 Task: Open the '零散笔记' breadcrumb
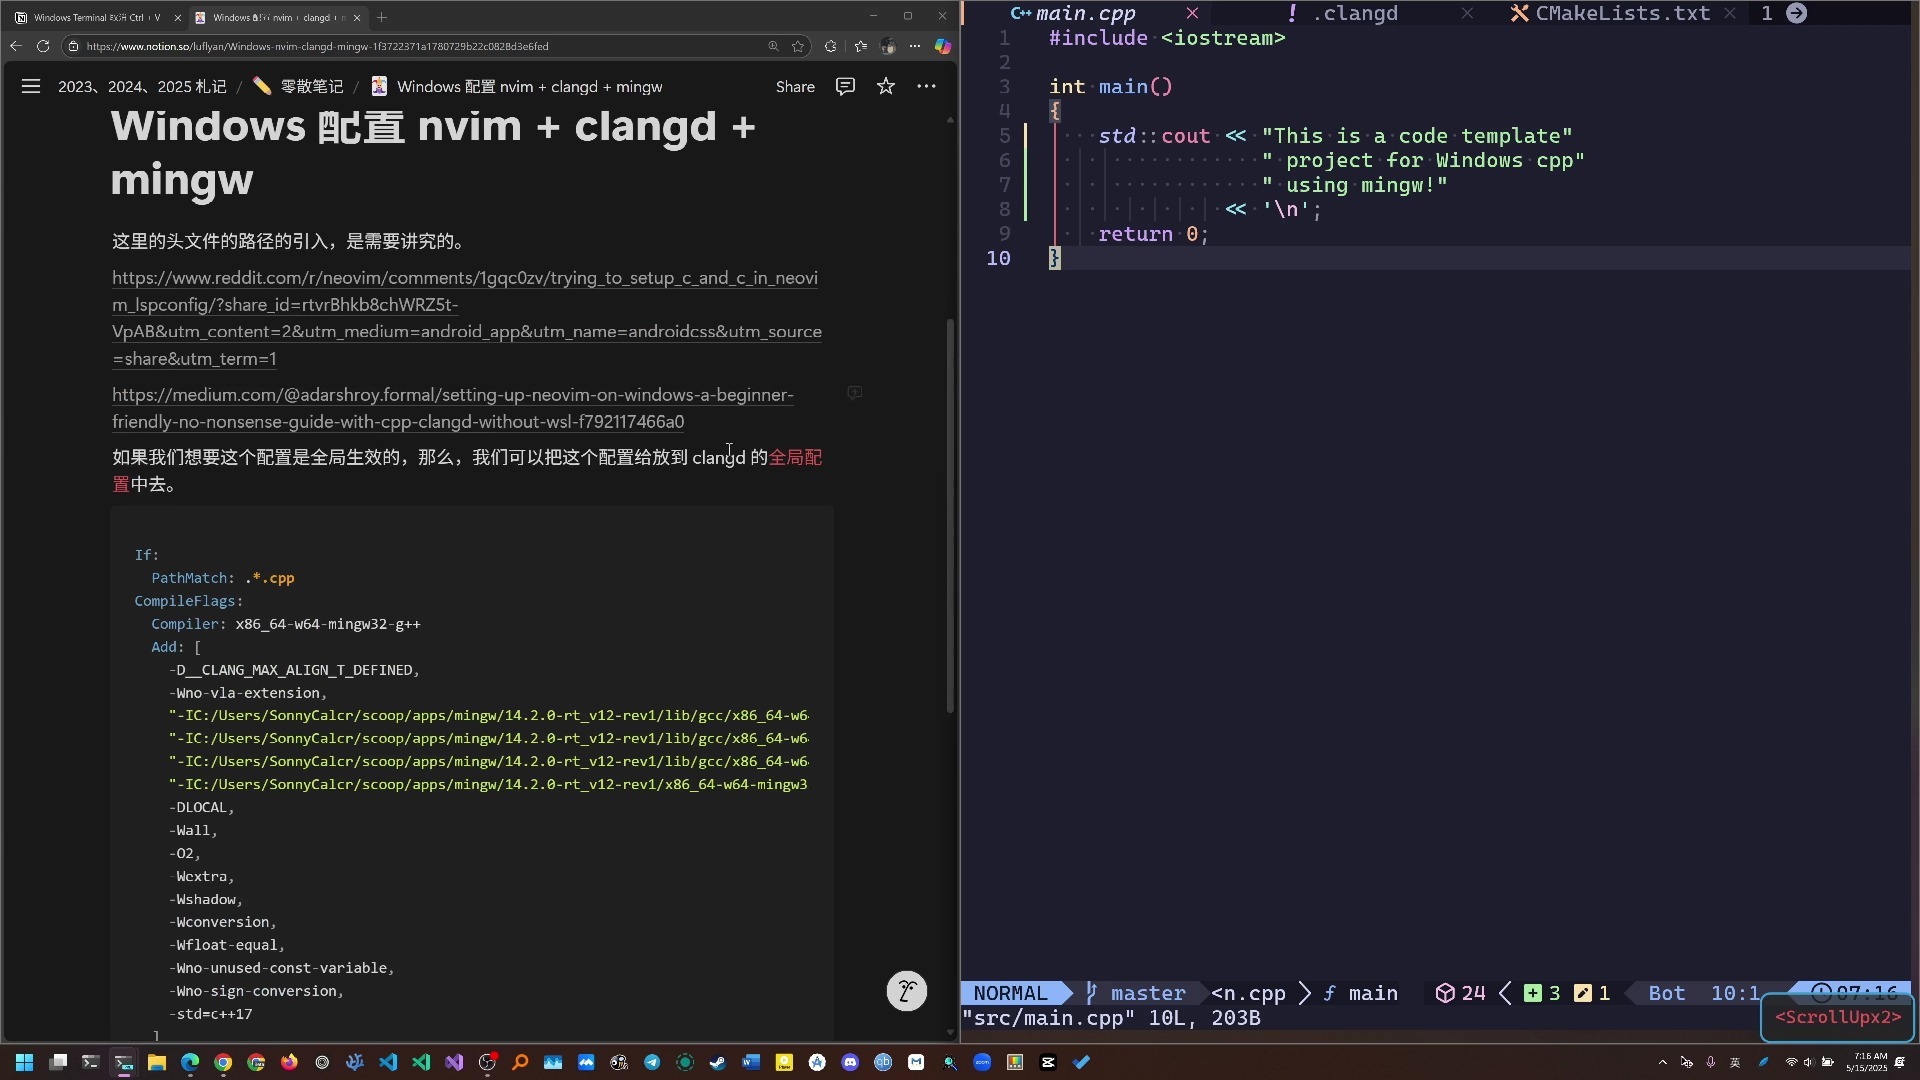pyautogui.click(x=298, y=87)
